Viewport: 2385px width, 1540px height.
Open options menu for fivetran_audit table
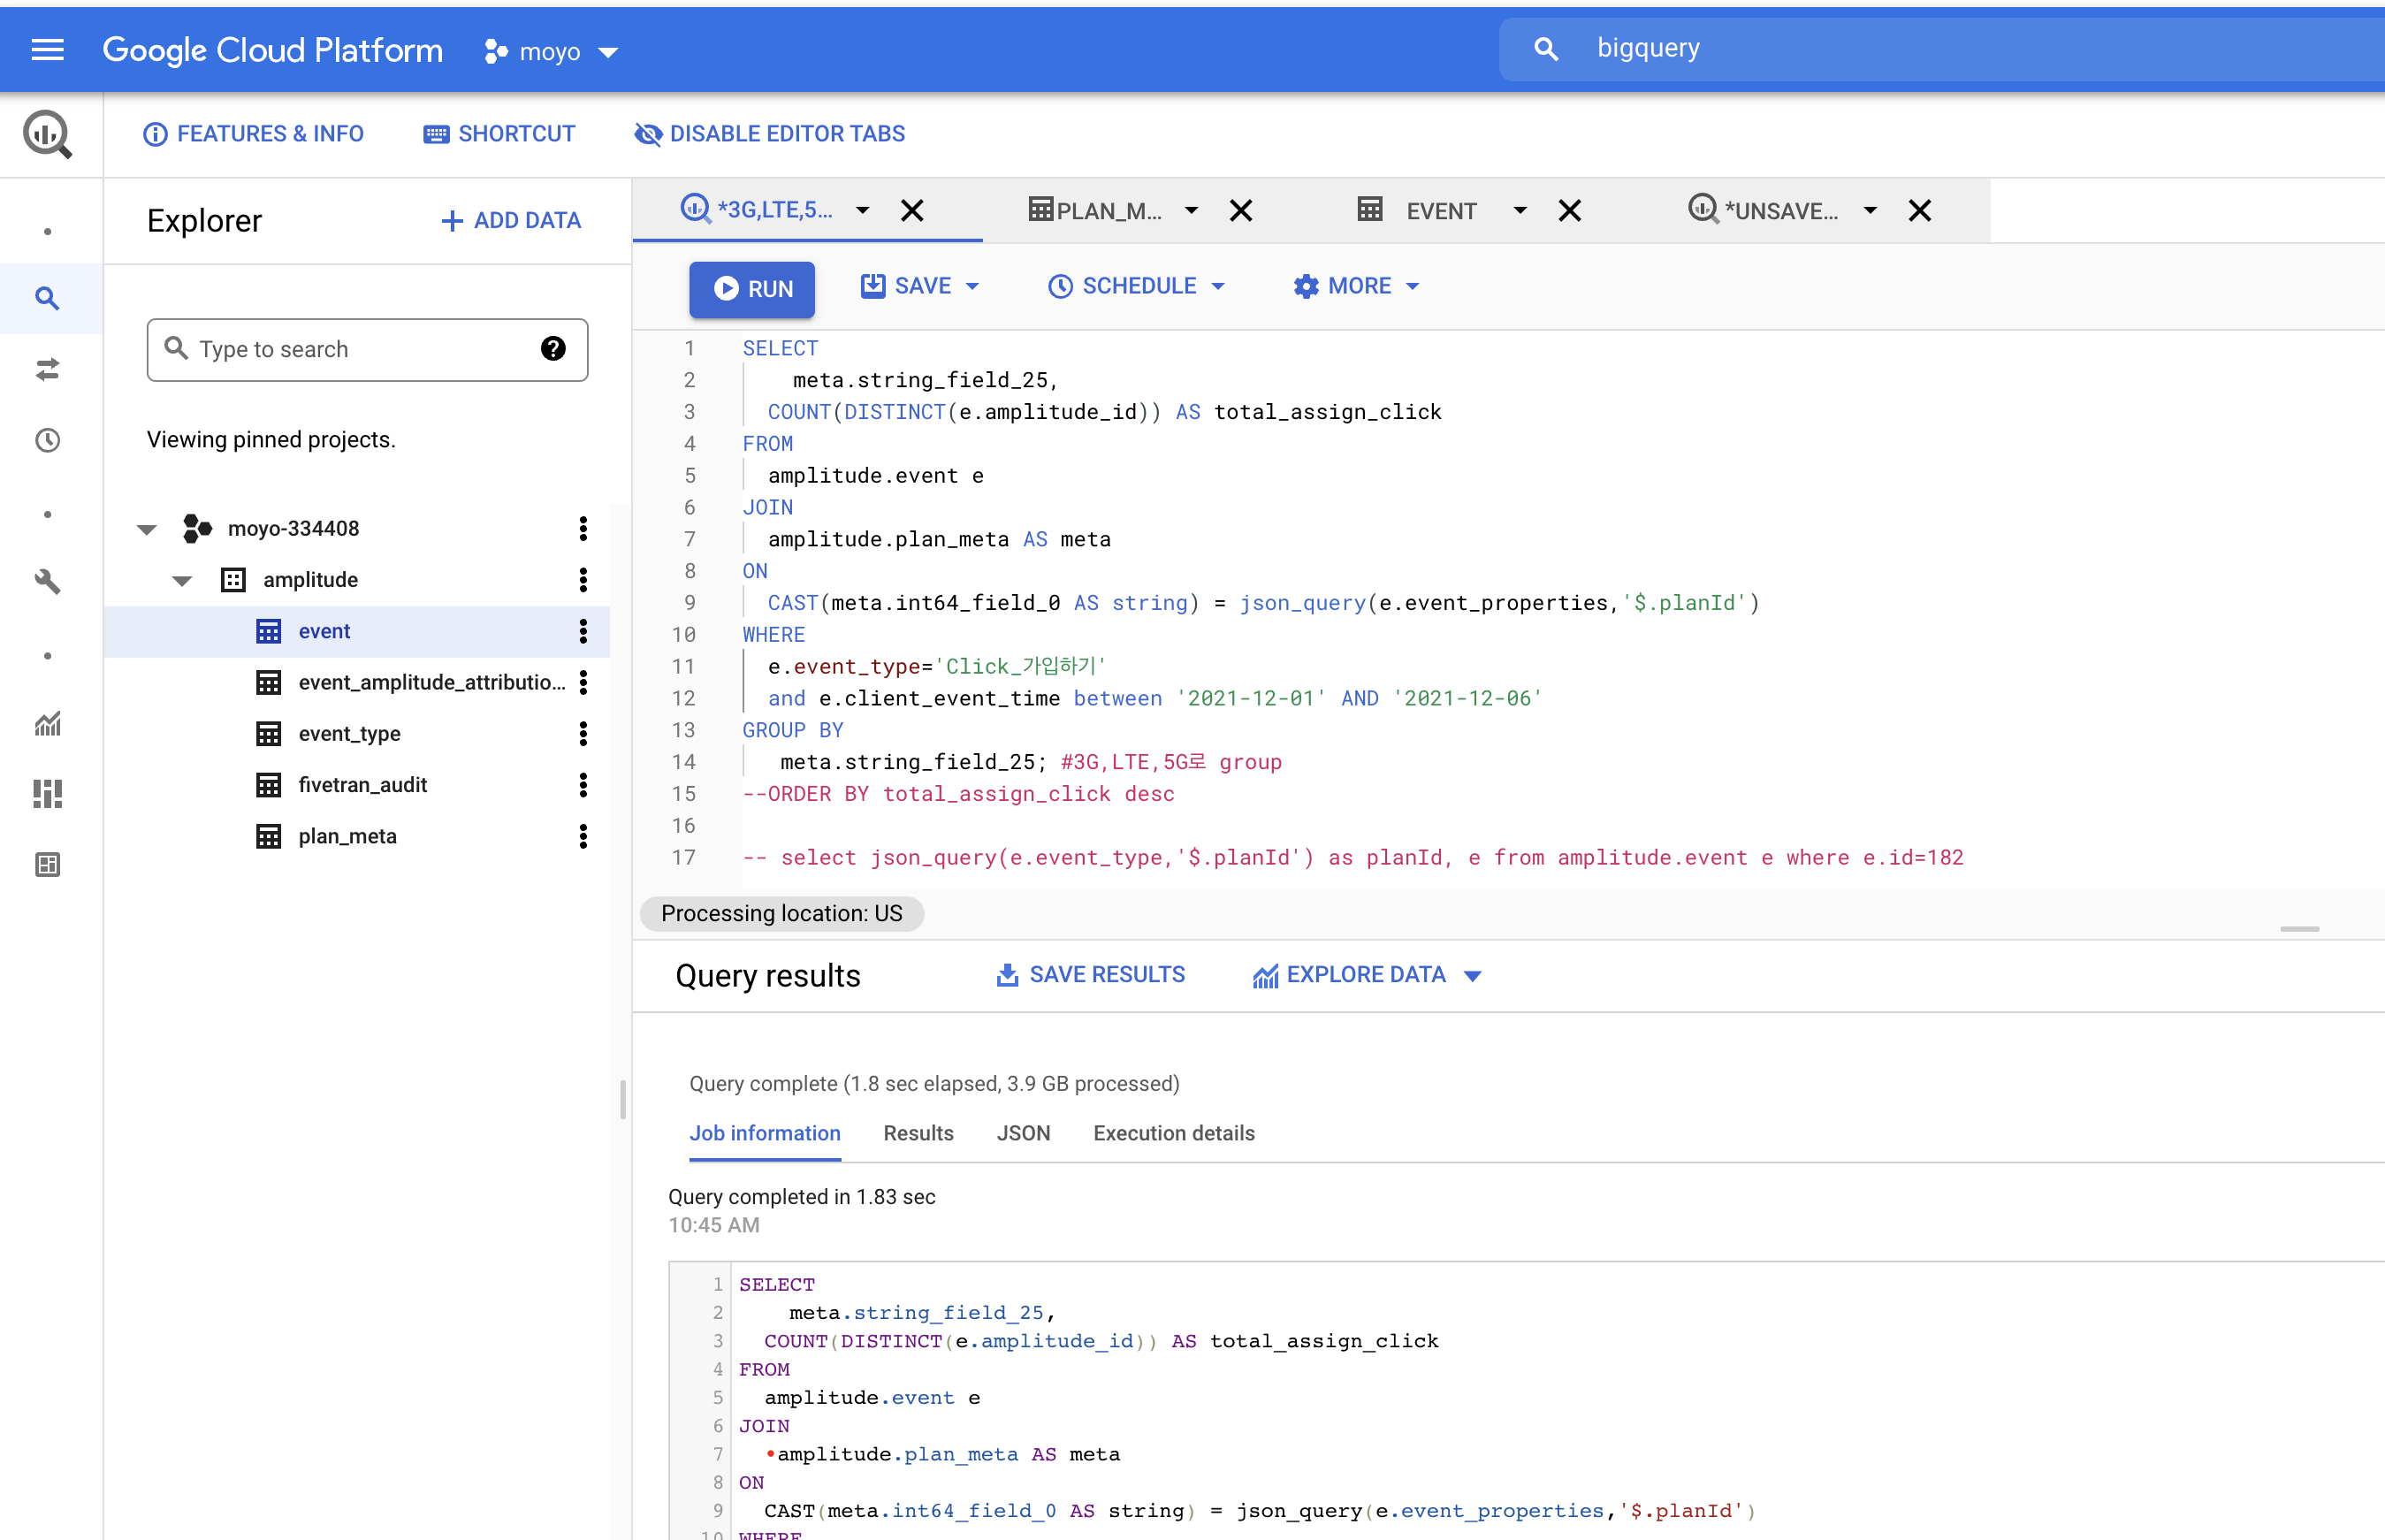point(583,785)
